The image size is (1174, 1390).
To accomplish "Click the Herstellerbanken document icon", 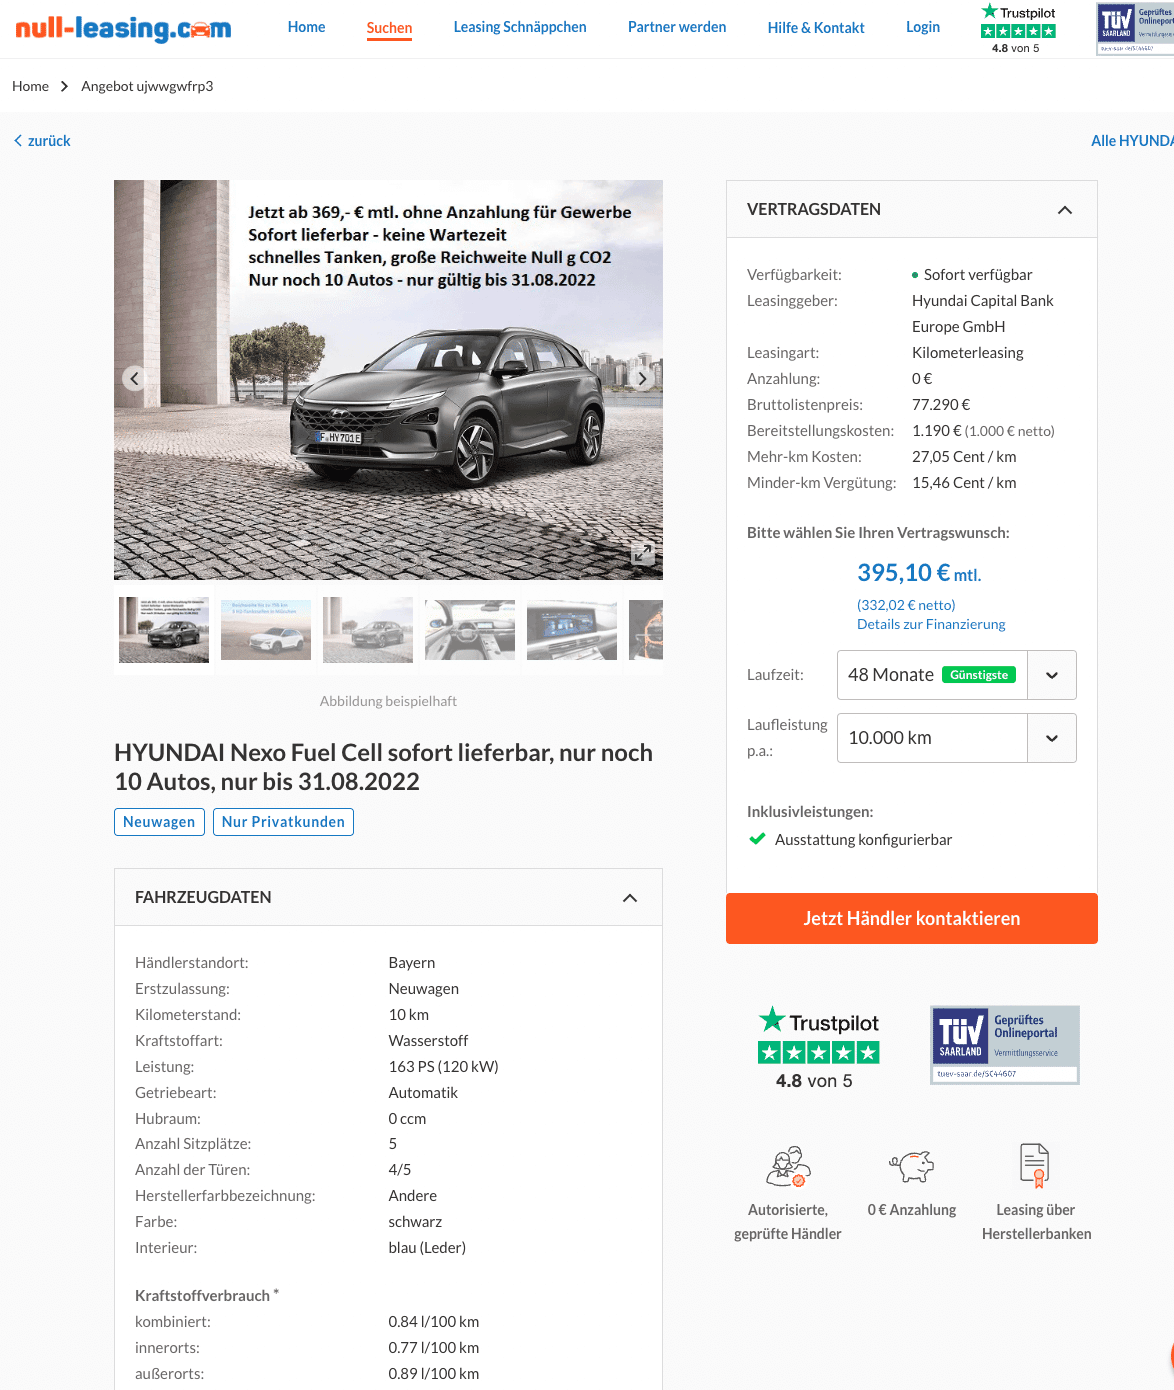I will point(1035,1165).
